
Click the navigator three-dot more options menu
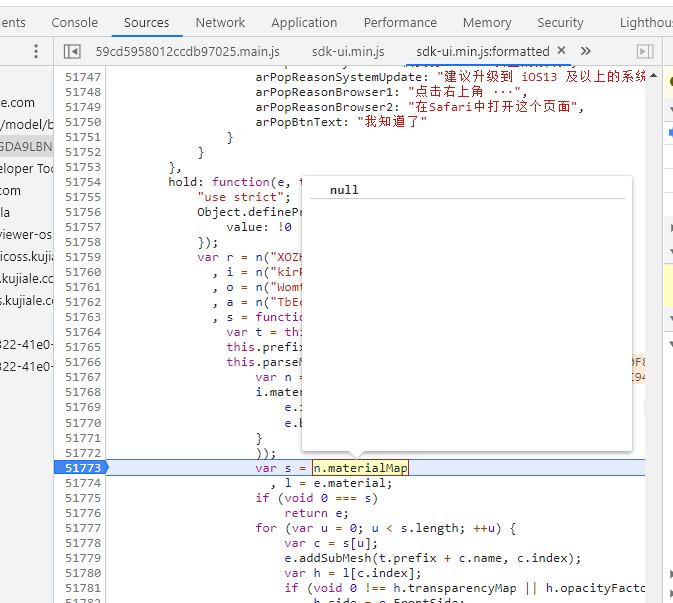(x=36, y=51)
